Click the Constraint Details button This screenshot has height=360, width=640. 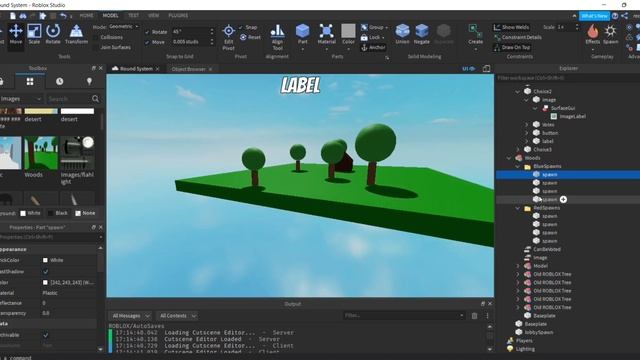518,37
